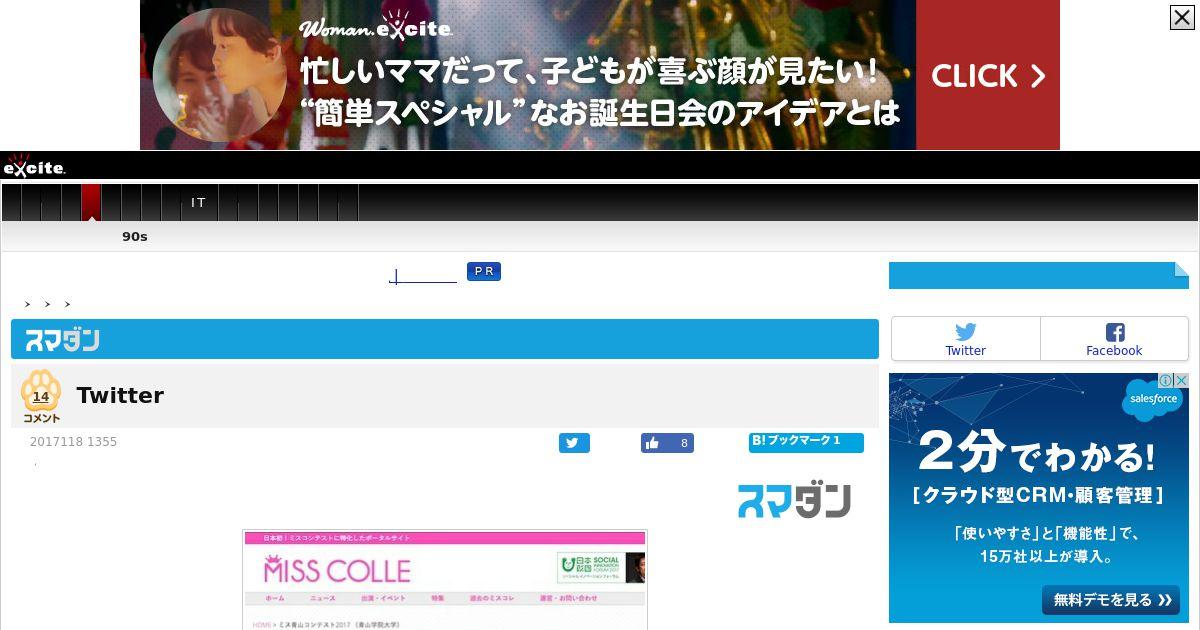
Task: Close the top banner ad with the X
Action: pyautogui.click(x=1182, y=17)
